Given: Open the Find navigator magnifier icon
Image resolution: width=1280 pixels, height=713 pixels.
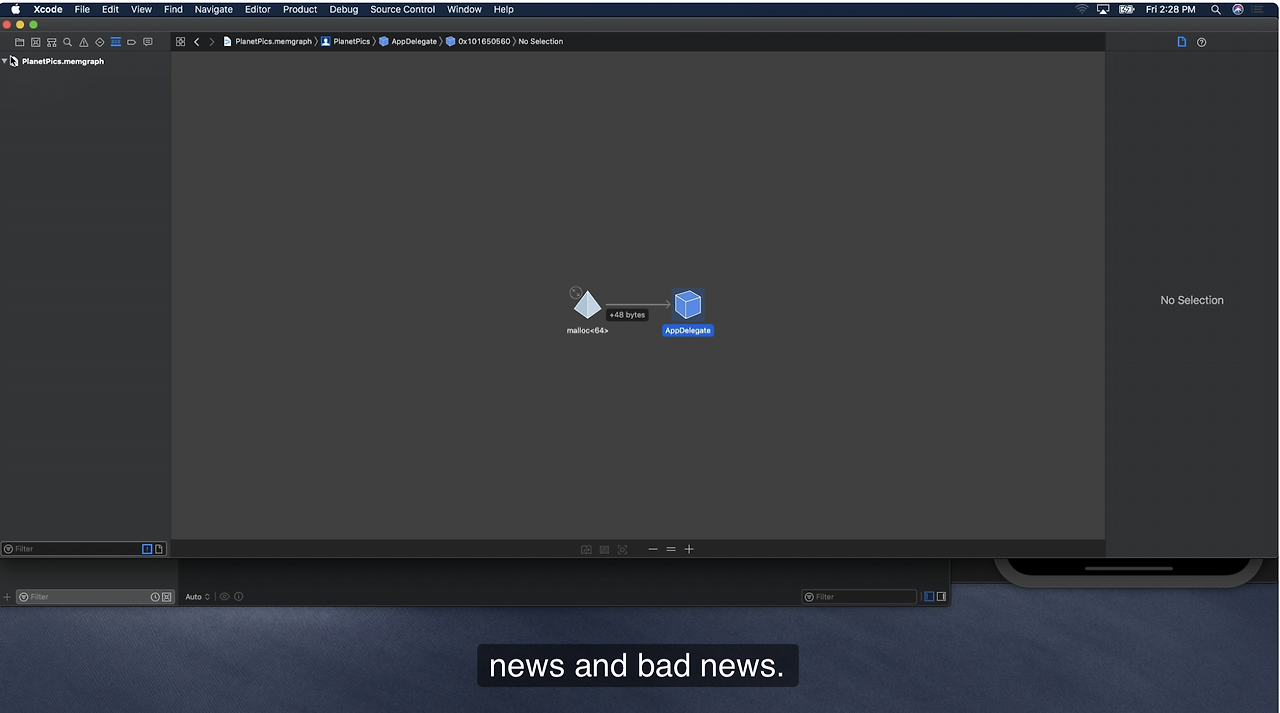Looking at the screenshot, I should 67,42.
